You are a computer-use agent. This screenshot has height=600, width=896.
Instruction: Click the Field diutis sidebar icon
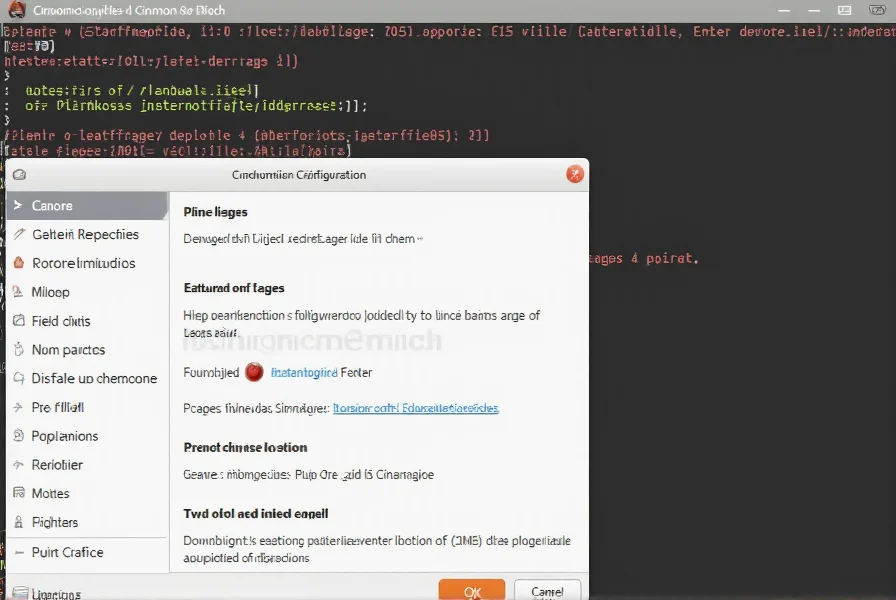19,322
